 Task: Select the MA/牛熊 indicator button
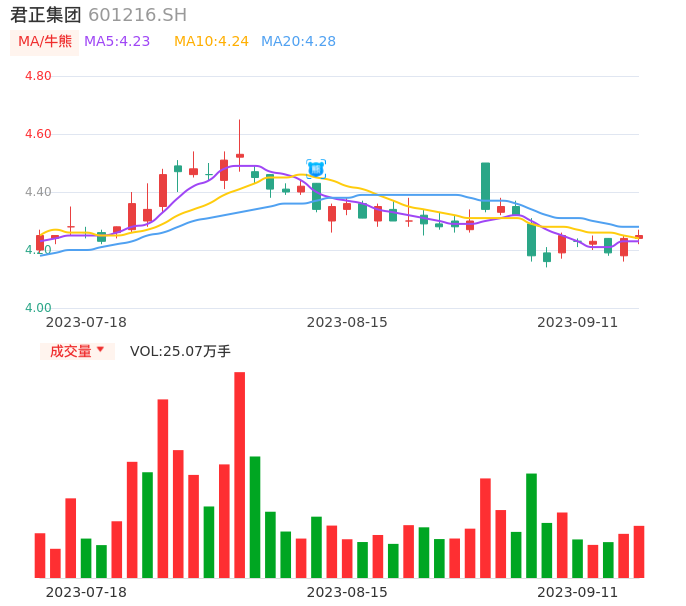[x=45, y=42]
